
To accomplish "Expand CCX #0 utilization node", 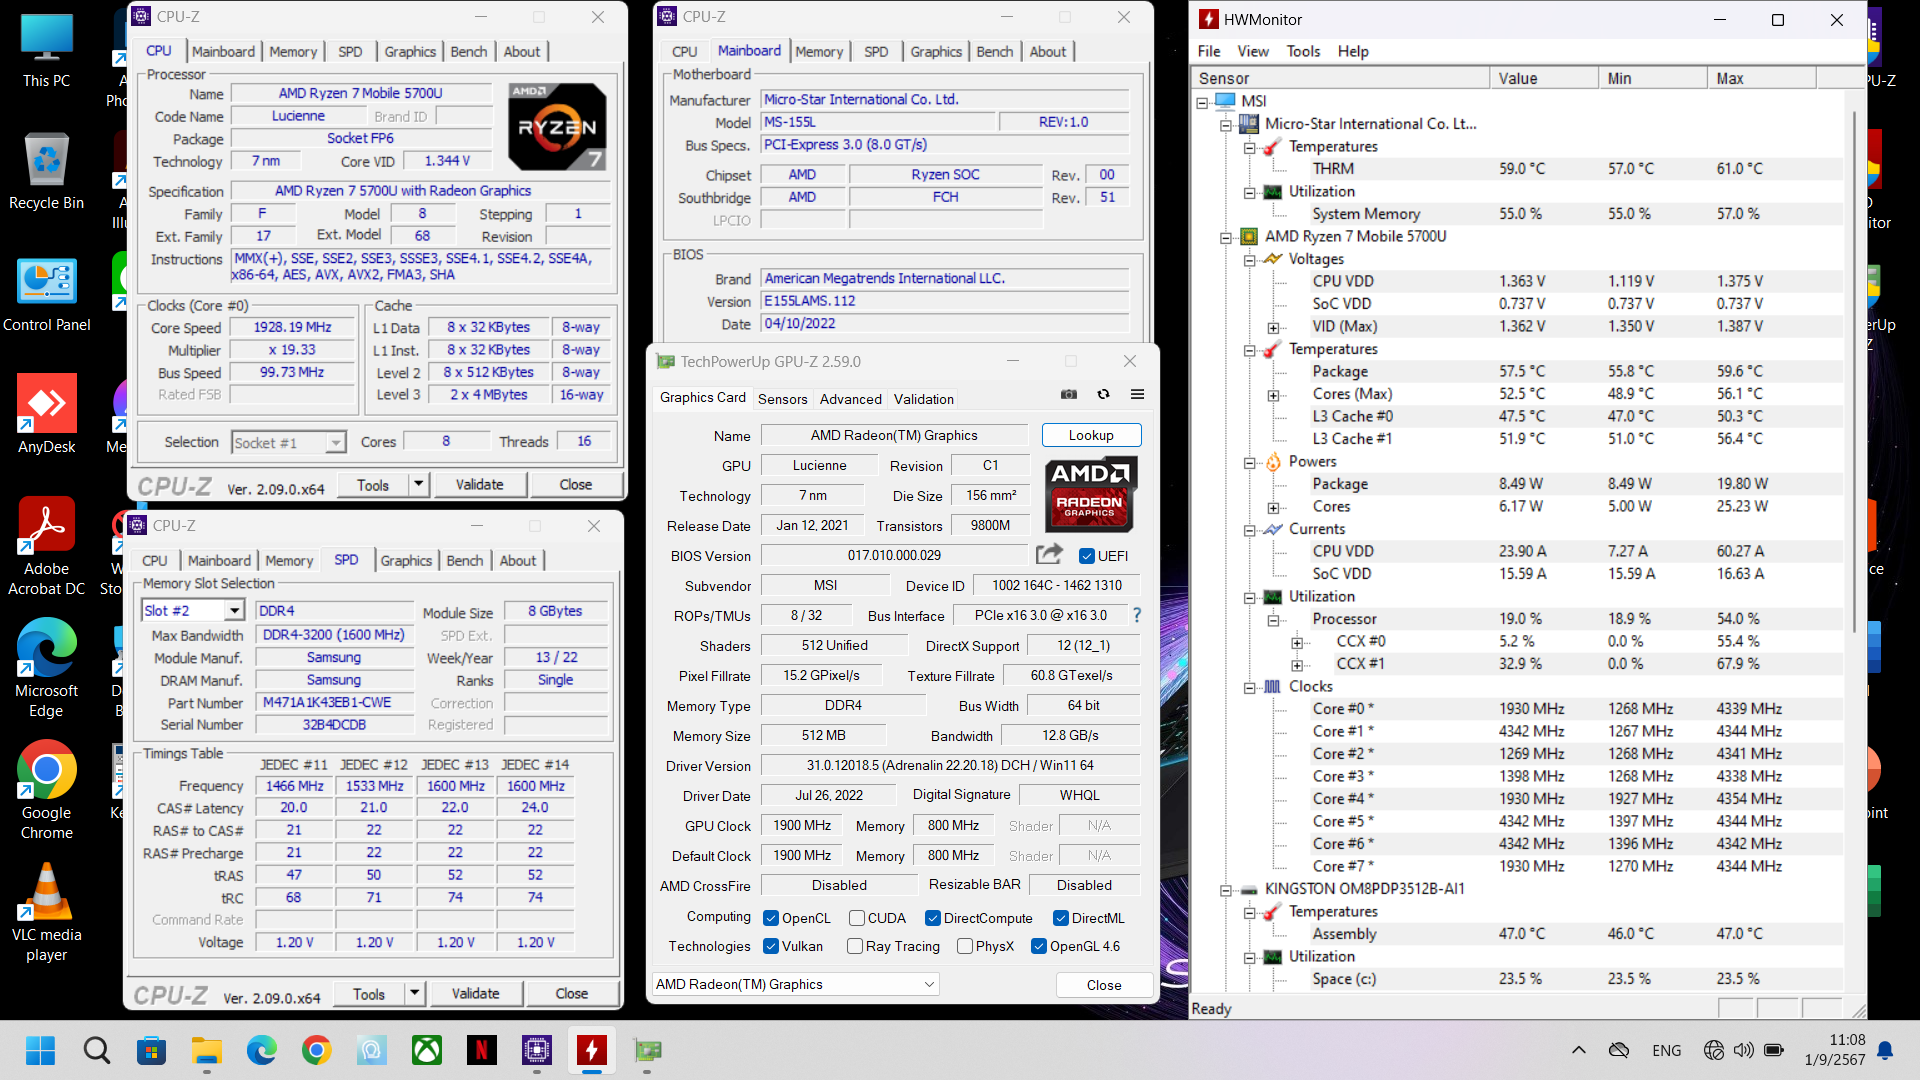I will pos(1297,642).
